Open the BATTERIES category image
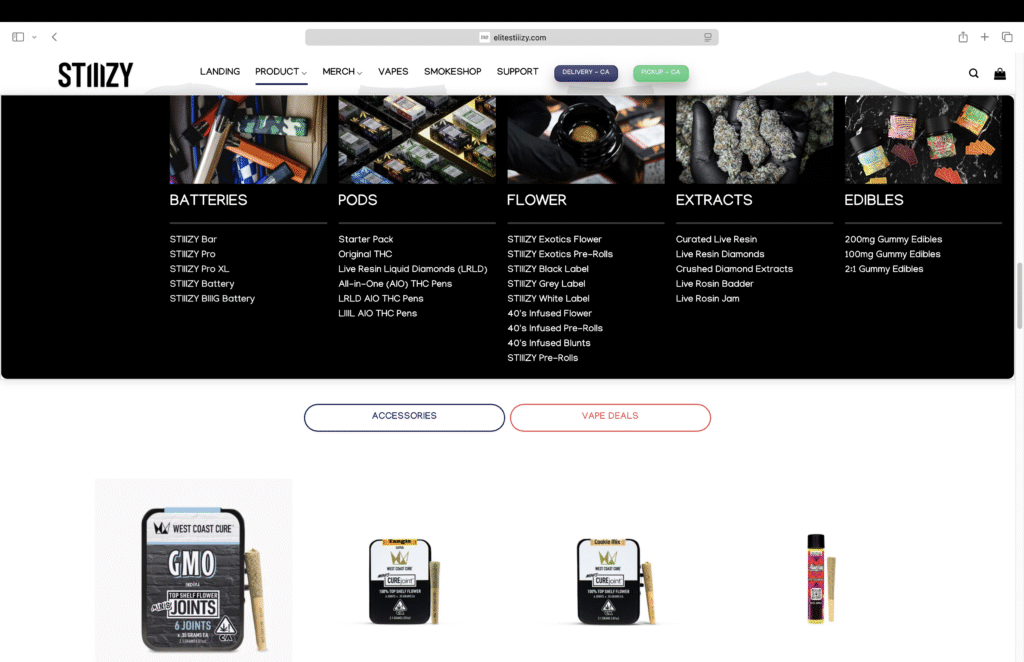The image size is (1024, 662). click(248, 140)
